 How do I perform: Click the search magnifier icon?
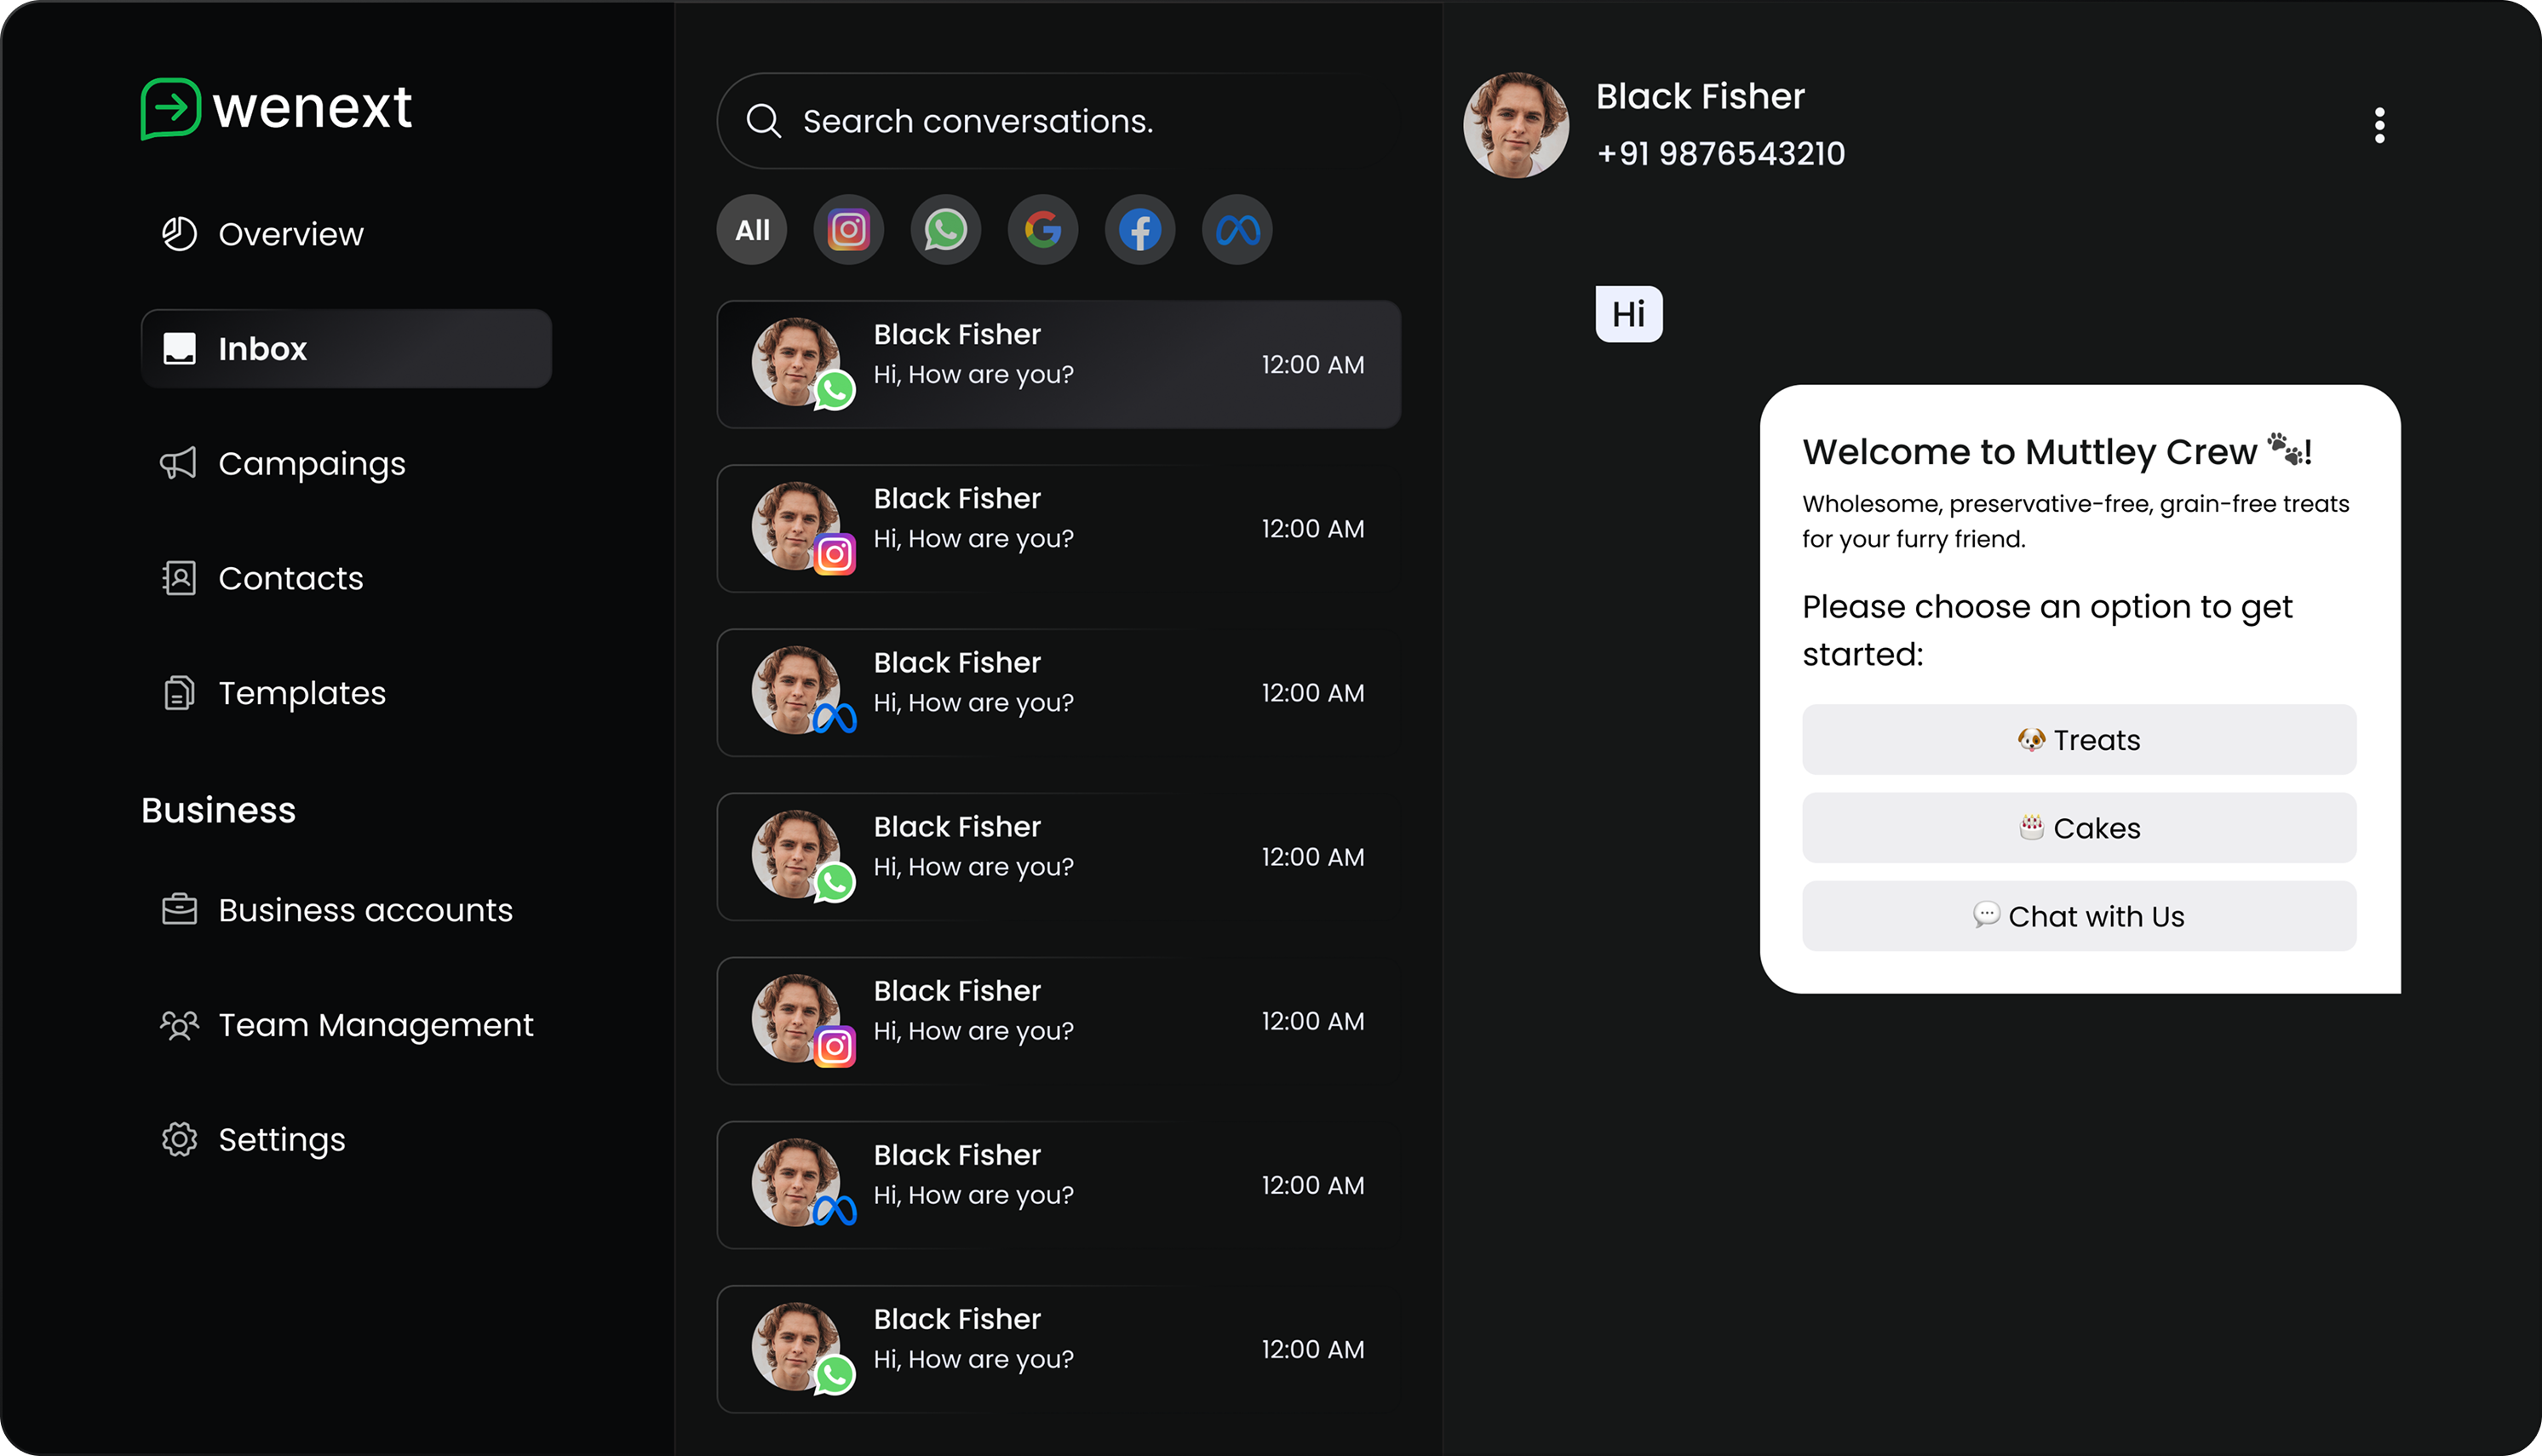point(764,121)
